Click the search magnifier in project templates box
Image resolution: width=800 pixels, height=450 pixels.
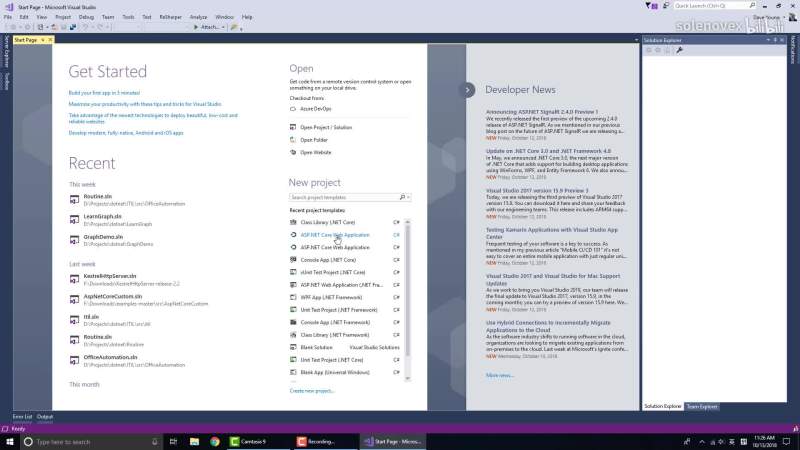click(402, 197)
